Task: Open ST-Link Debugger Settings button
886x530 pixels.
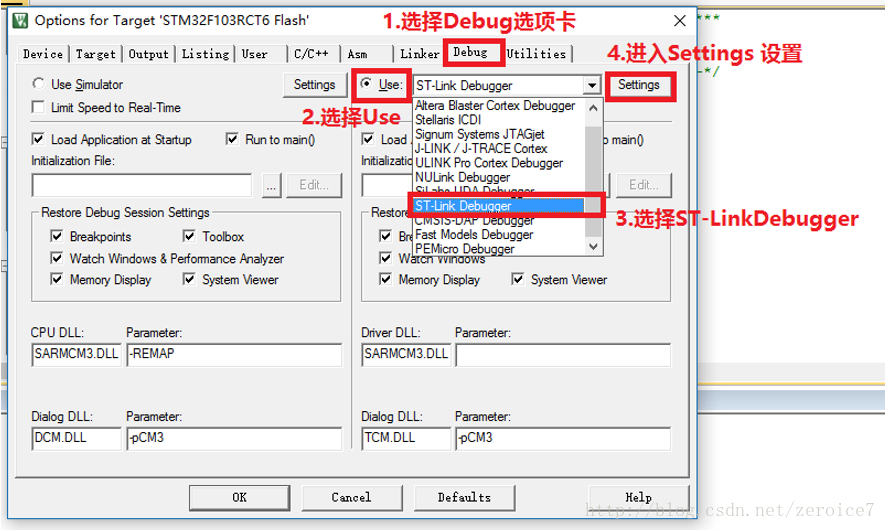Action: click(639, 85)
